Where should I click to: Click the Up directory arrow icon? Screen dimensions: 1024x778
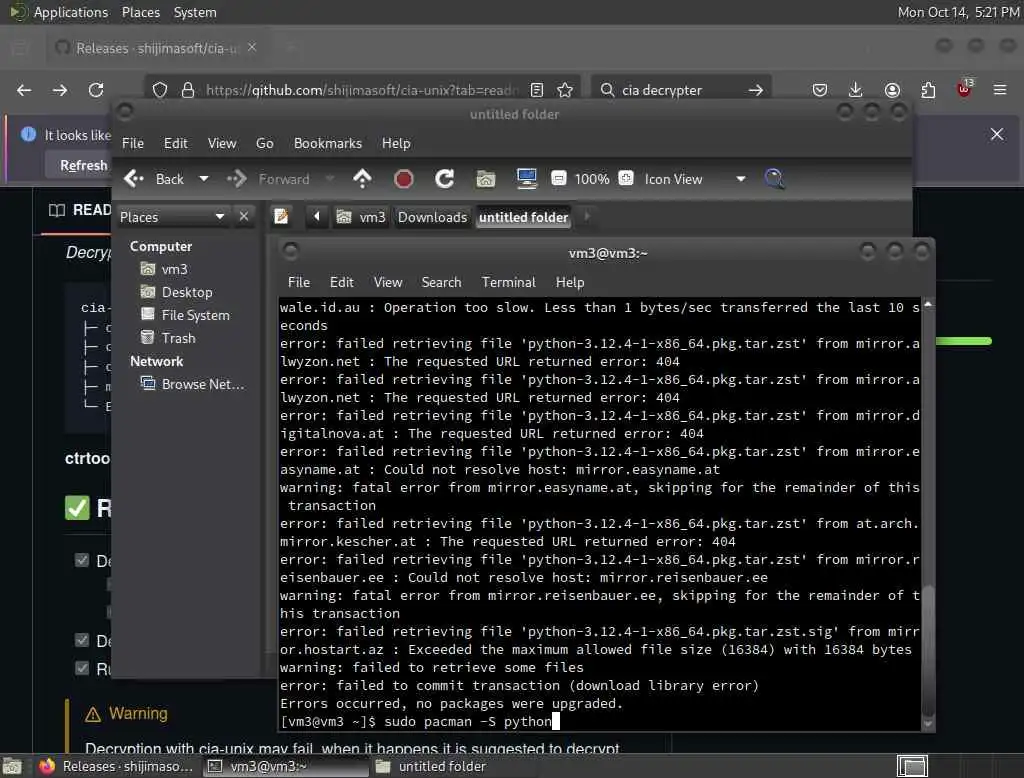[362, 178]
